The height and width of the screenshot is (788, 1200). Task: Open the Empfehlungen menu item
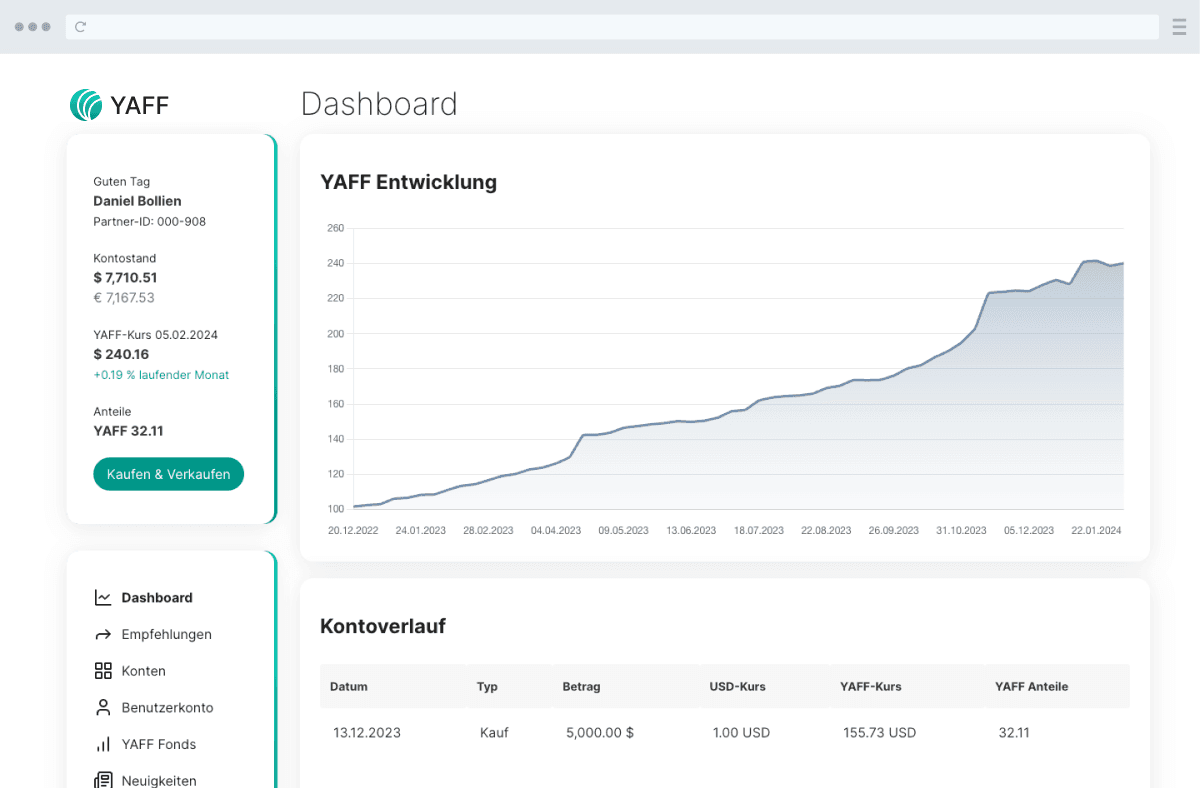tap(166, 635)
